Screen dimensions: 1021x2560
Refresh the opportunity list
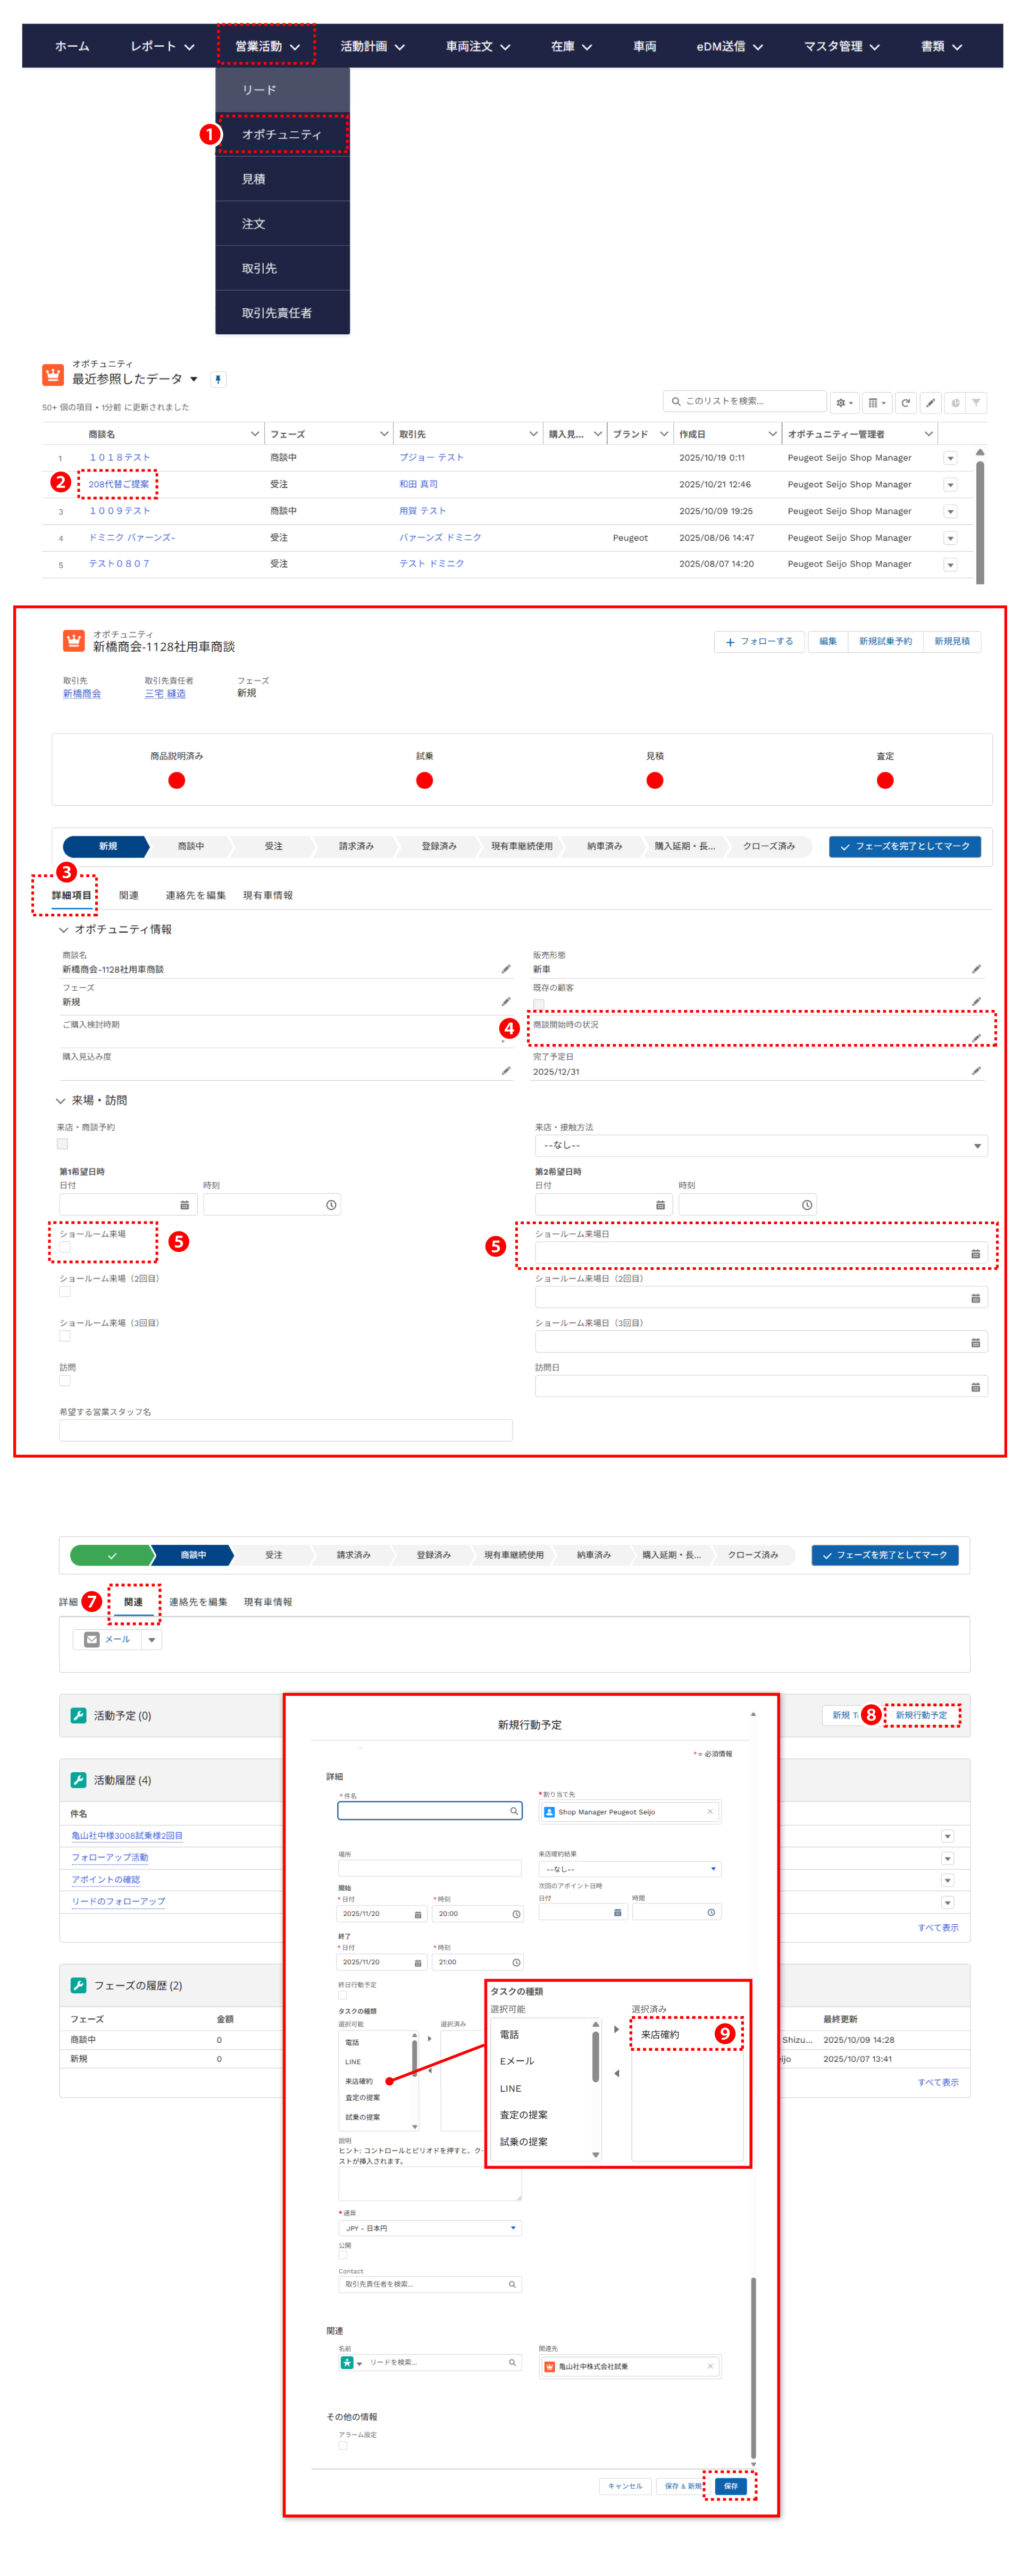click(904, 402)
